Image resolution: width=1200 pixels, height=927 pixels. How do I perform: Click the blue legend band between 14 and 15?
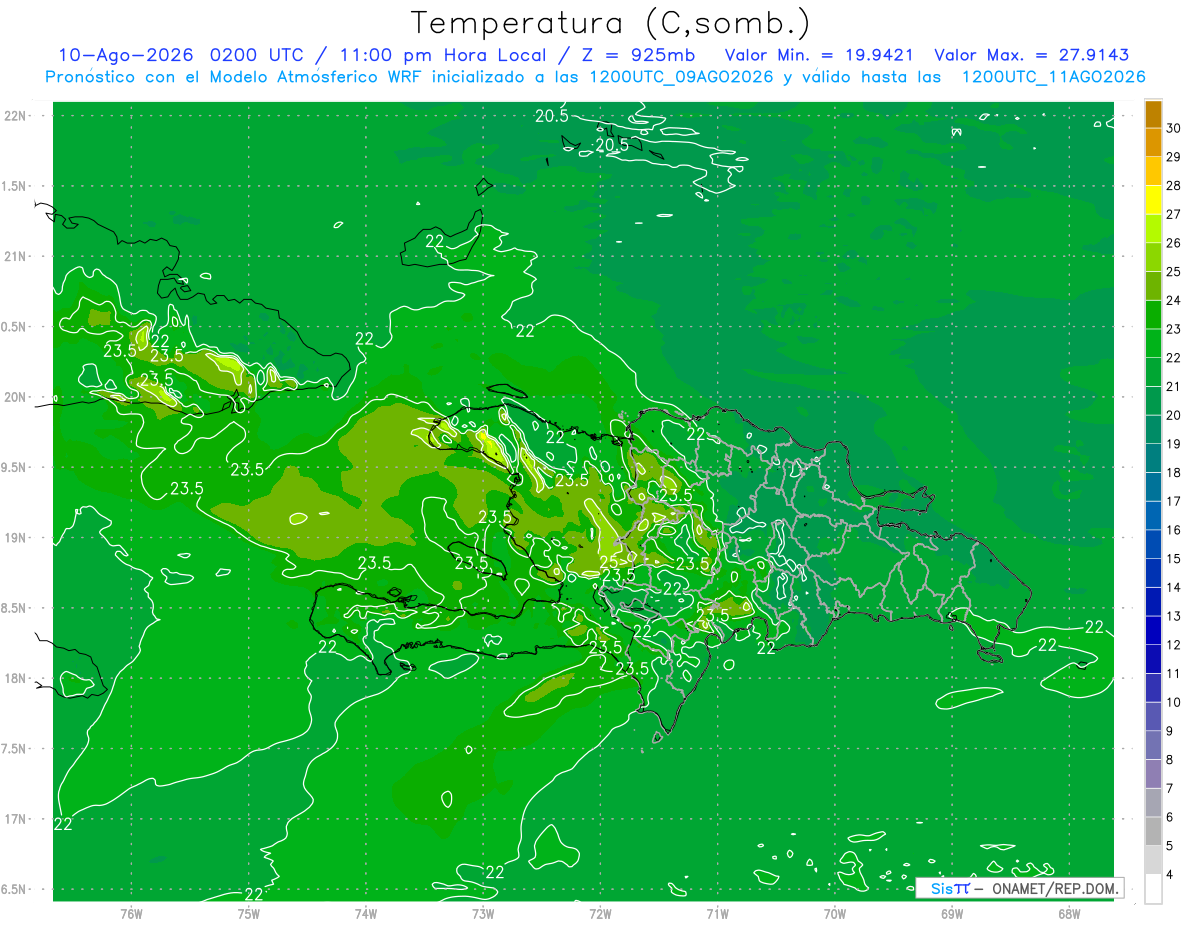pyautogui.click(x=1153, y=574)
